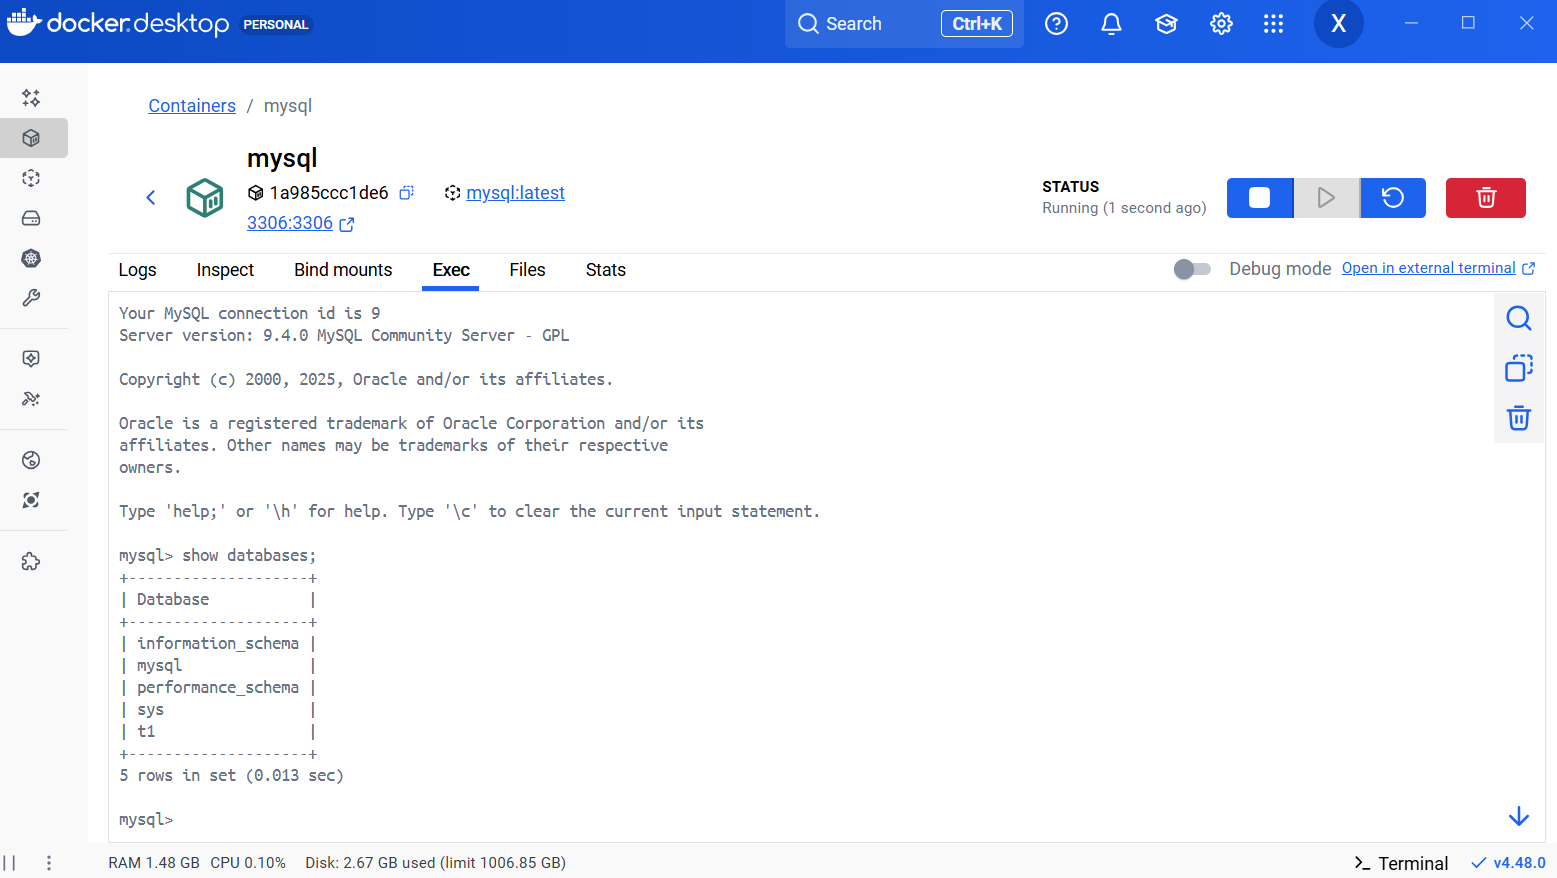This screenshot has width=1557, height=878.
Task: Focus the Search field
Action: point(904,24)
